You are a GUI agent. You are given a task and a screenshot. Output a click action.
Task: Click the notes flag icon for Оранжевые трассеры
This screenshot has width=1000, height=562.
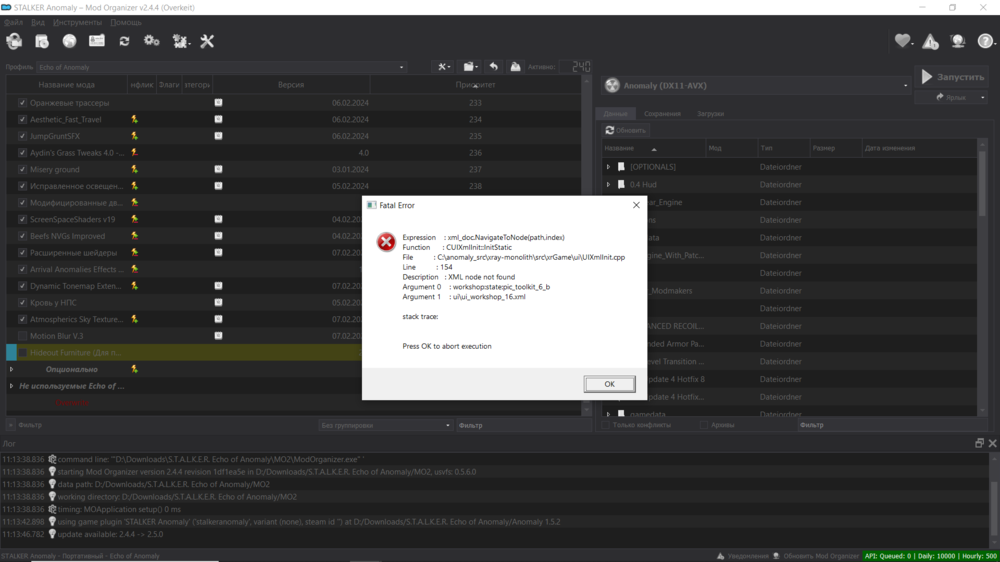click(x=218, y=102)
